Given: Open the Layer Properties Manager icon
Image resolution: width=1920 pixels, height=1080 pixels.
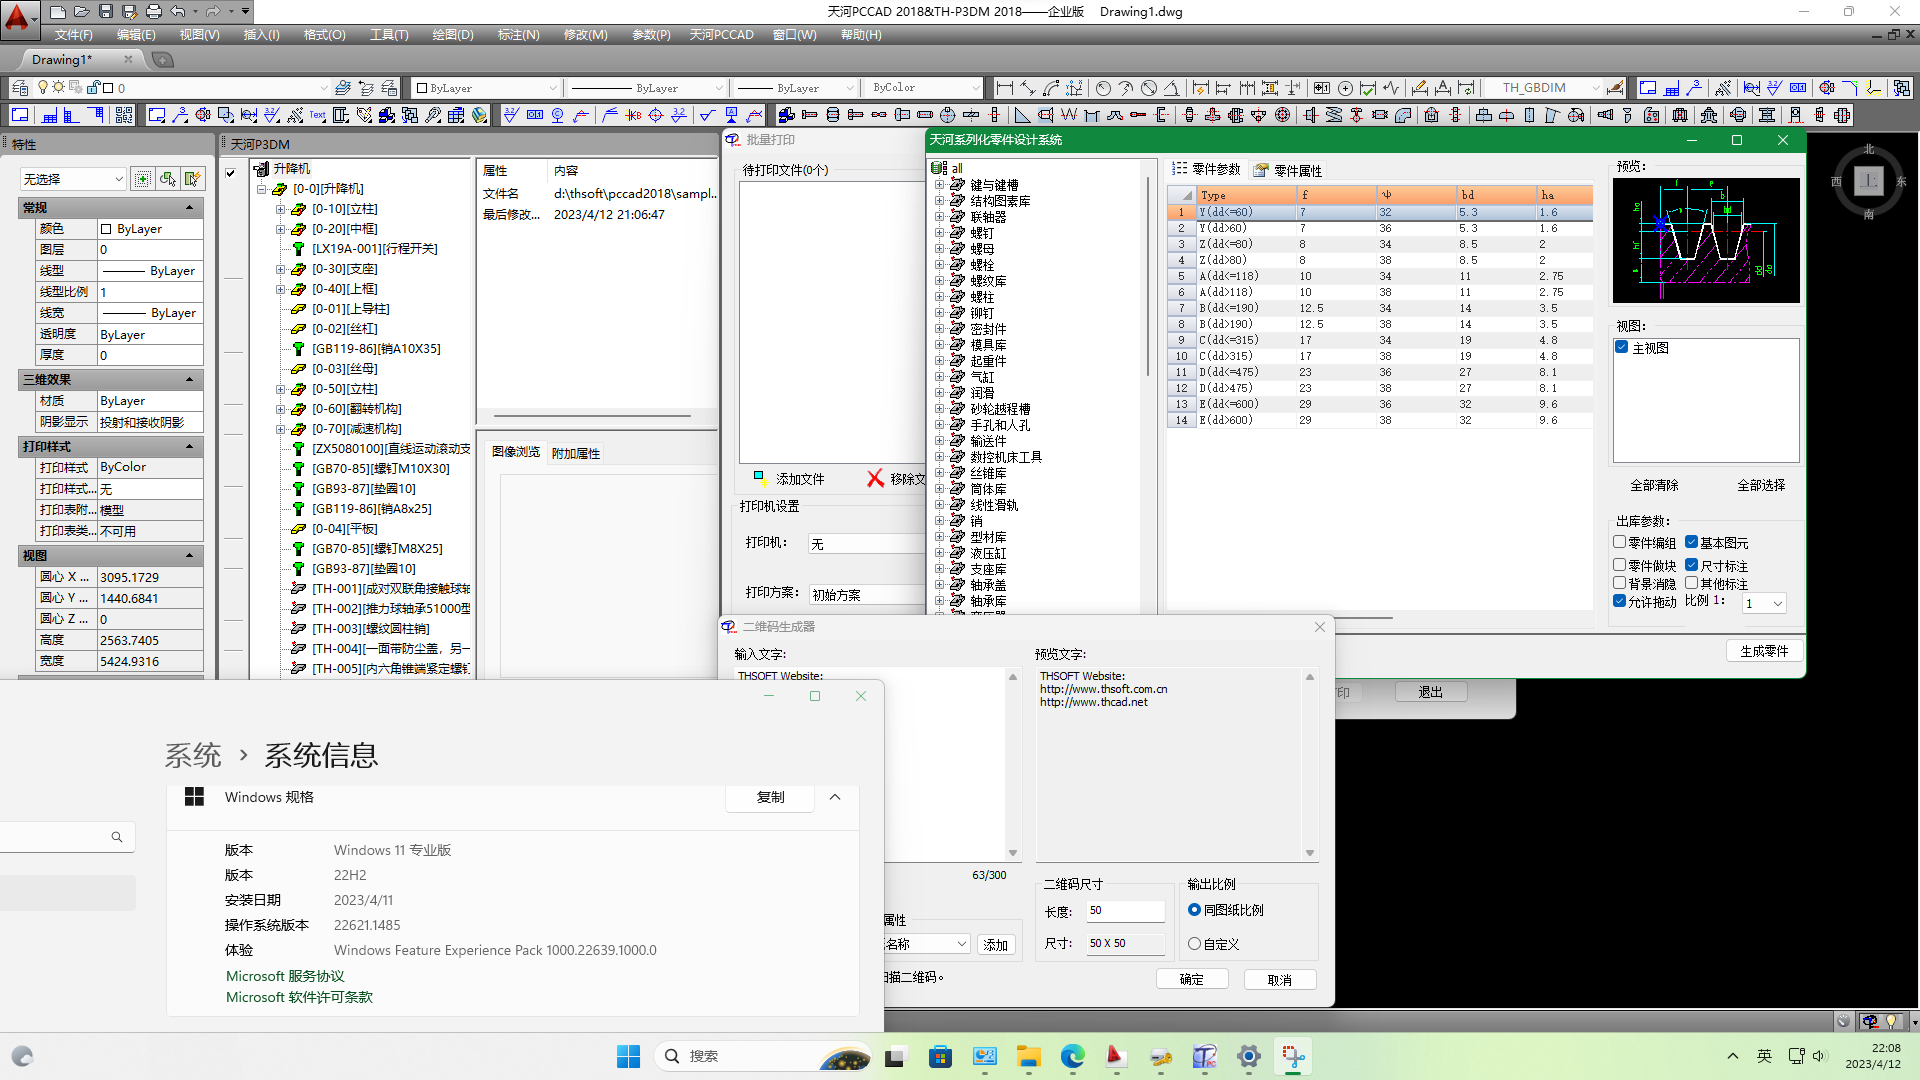Looking at the screenshot, I should (19, 88).
